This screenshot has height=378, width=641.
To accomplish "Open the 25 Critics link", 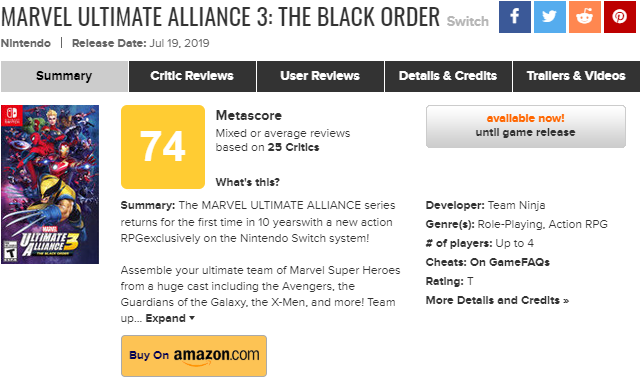I will 294,148.
